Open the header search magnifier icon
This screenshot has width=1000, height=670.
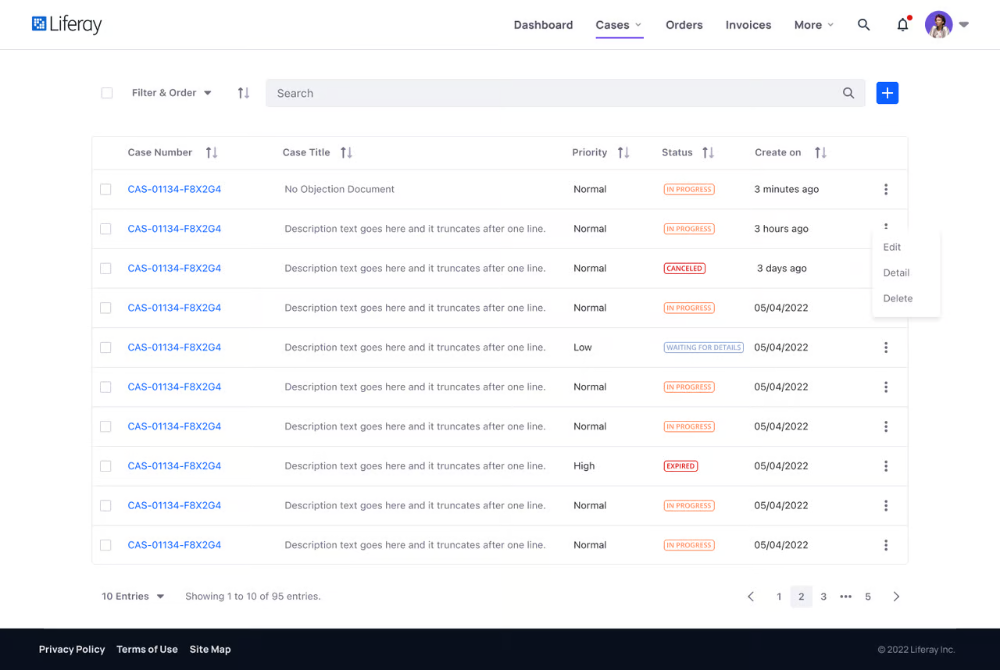pyautogui.click(x=864, y=25)
